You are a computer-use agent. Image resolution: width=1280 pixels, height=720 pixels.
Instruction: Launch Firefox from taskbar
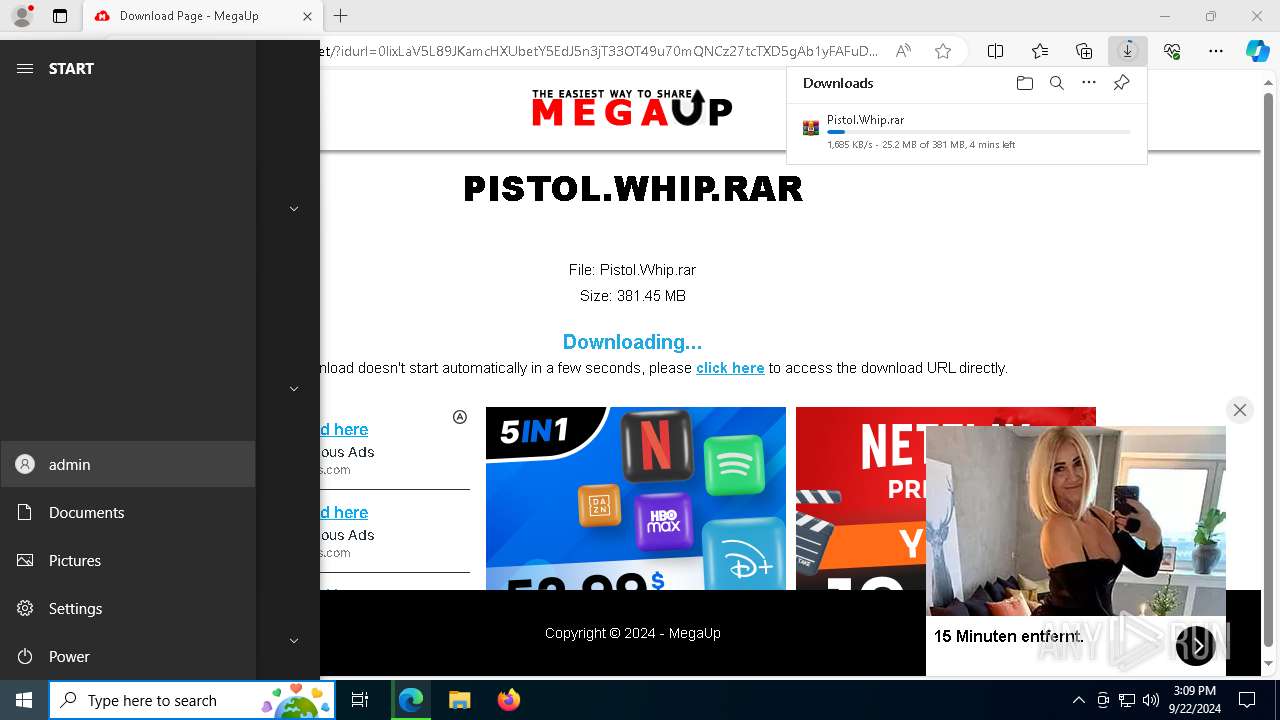pos(508,700)
